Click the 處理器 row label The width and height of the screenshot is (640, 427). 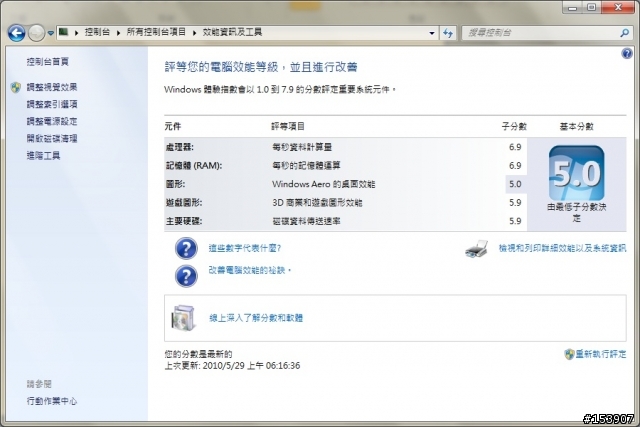point(180,147)
